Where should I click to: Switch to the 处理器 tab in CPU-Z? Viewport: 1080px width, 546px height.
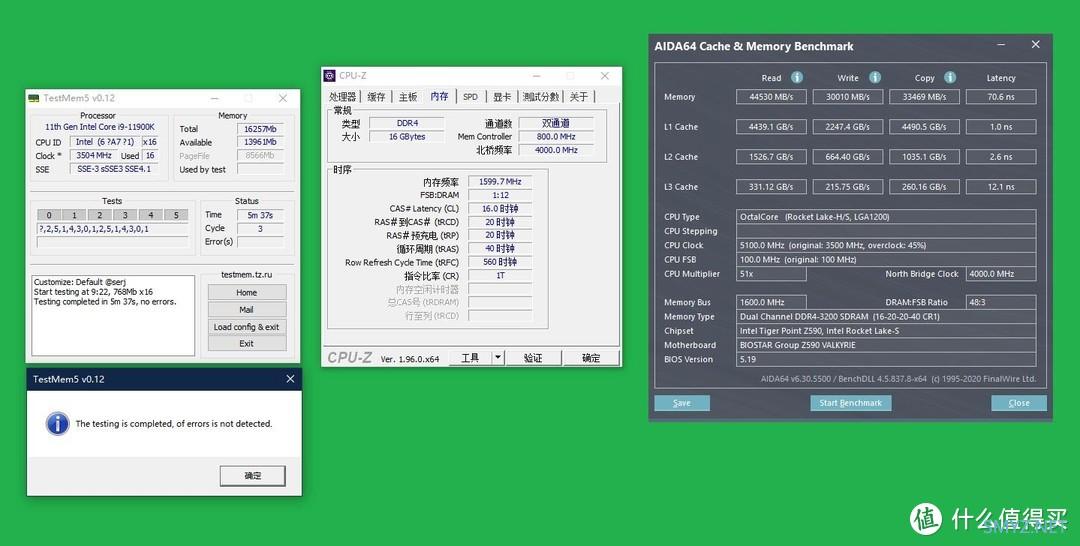[342, 96]
